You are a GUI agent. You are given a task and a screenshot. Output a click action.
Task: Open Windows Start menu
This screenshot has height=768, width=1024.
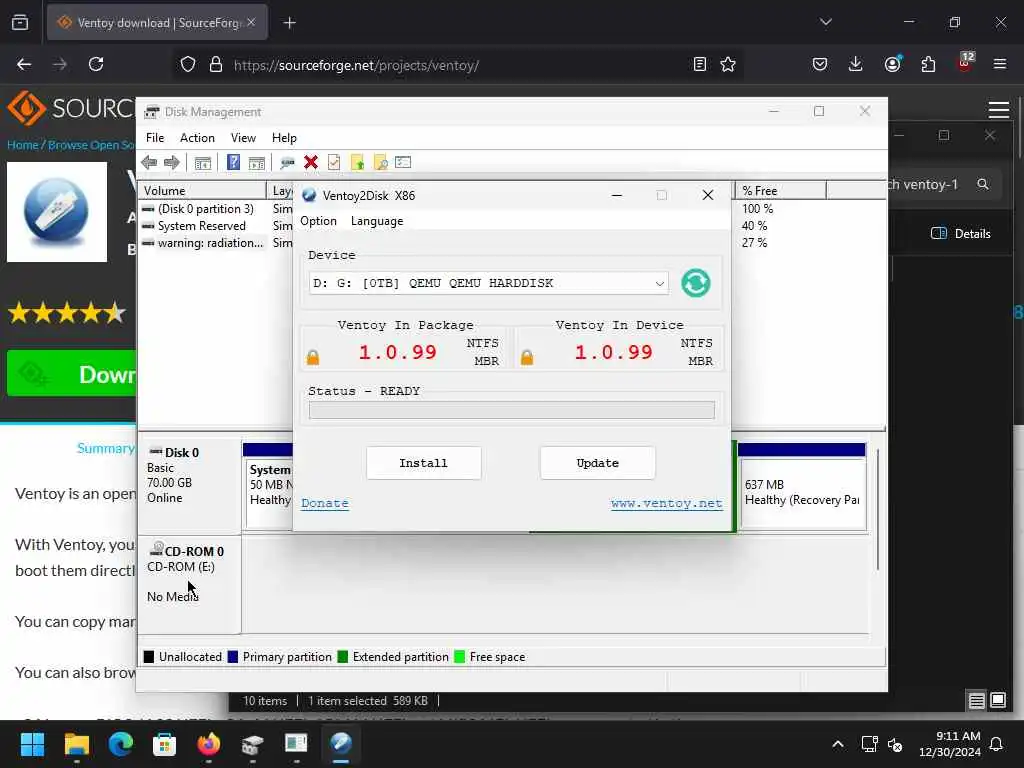[x=32, y=744]
